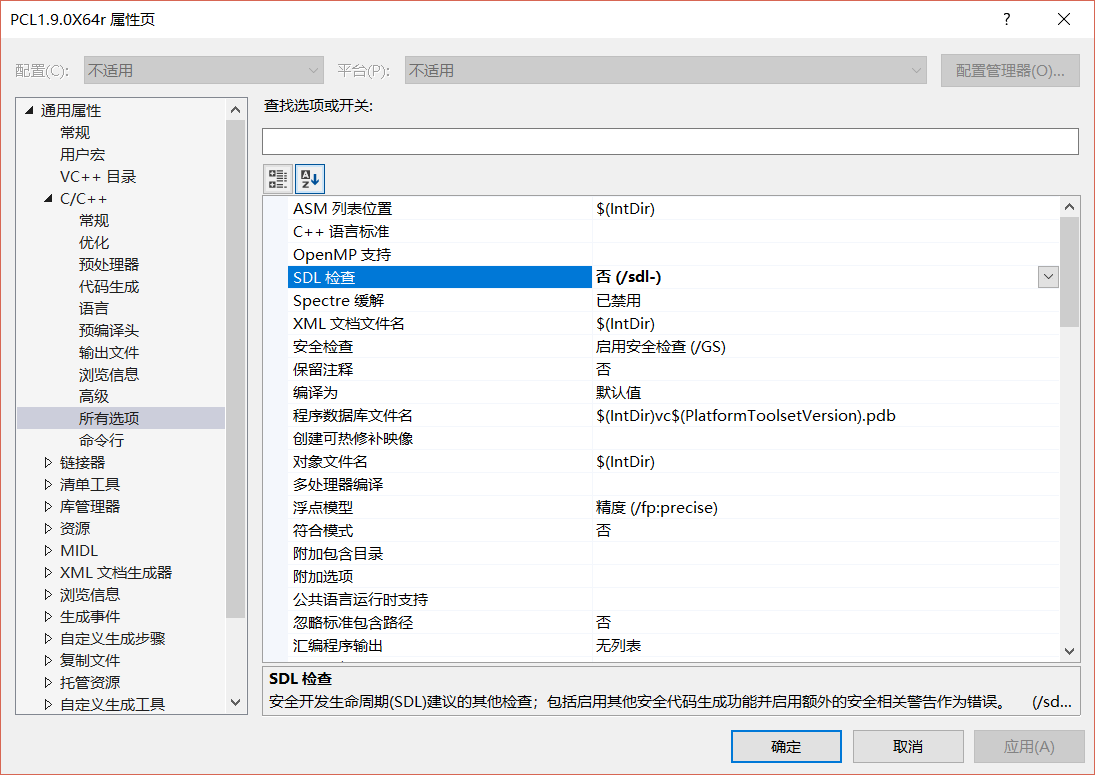The width and height of the screenshot is (1095, 775).
Task: Select the 编译为 property row
Action: 673,392
